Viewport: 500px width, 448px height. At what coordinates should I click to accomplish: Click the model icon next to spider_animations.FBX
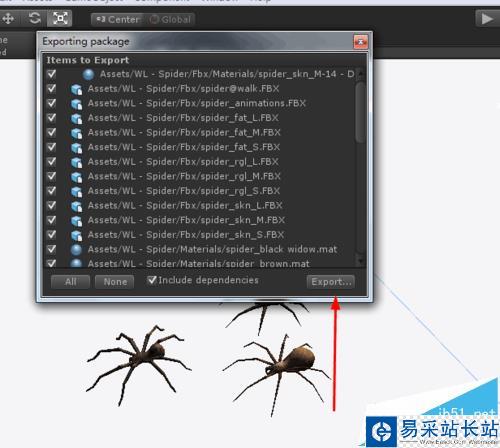[x=76, y=104]
